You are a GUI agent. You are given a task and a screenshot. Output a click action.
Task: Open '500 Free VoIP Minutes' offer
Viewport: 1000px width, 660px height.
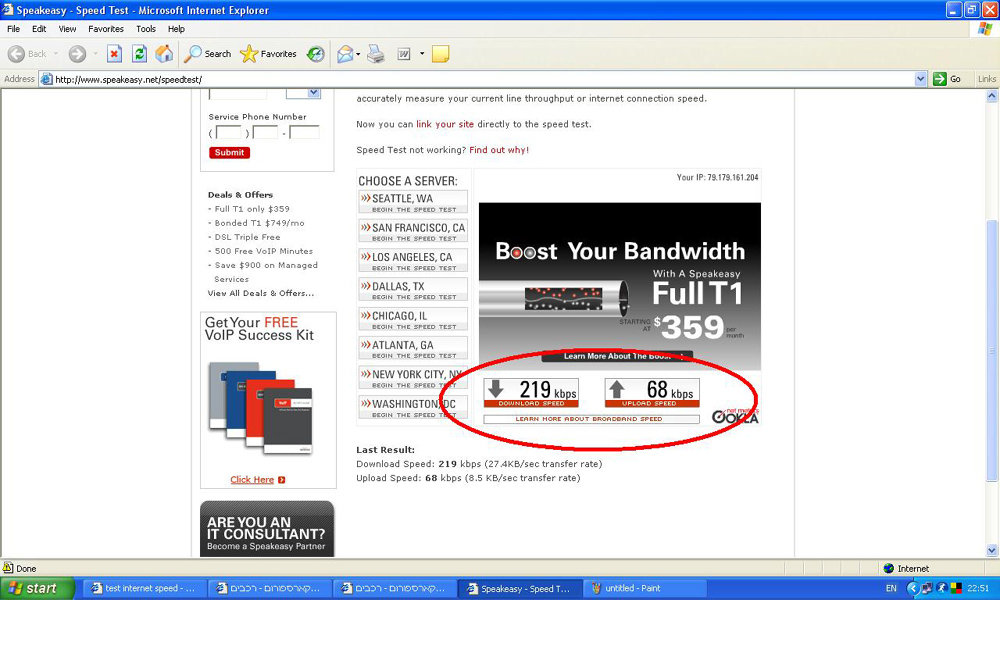click(x=264, y=251)
